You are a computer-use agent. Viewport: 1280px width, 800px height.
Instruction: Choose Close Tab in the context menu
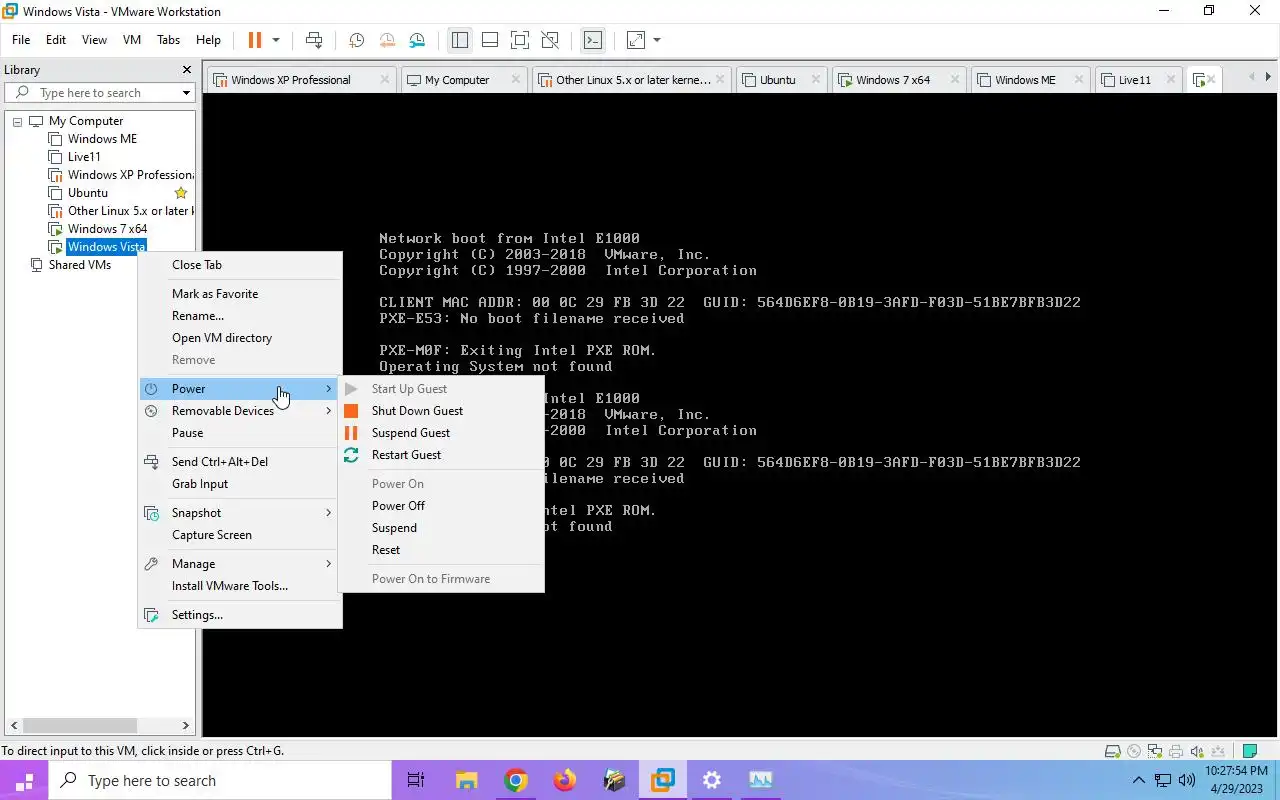(241, 265)
